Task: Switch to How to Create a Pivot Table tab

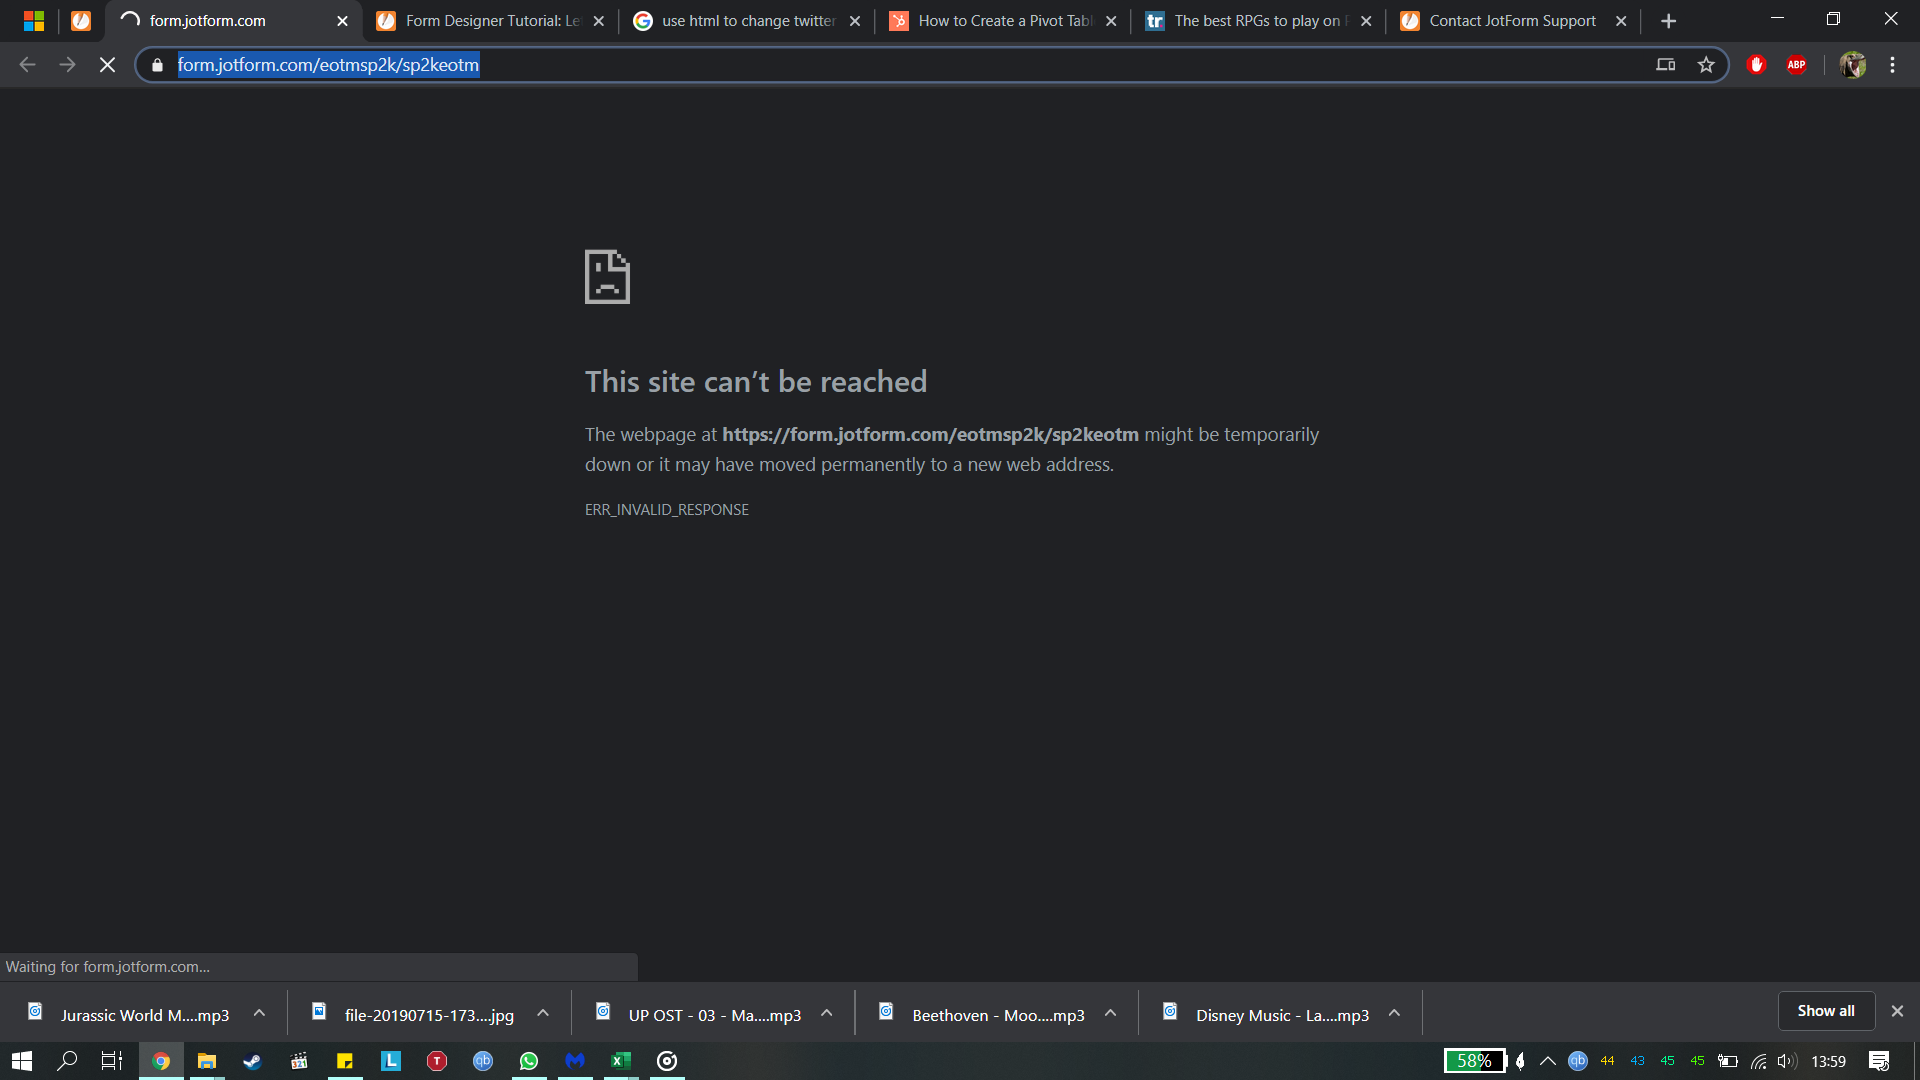Action: click(x=1003, y=21)
